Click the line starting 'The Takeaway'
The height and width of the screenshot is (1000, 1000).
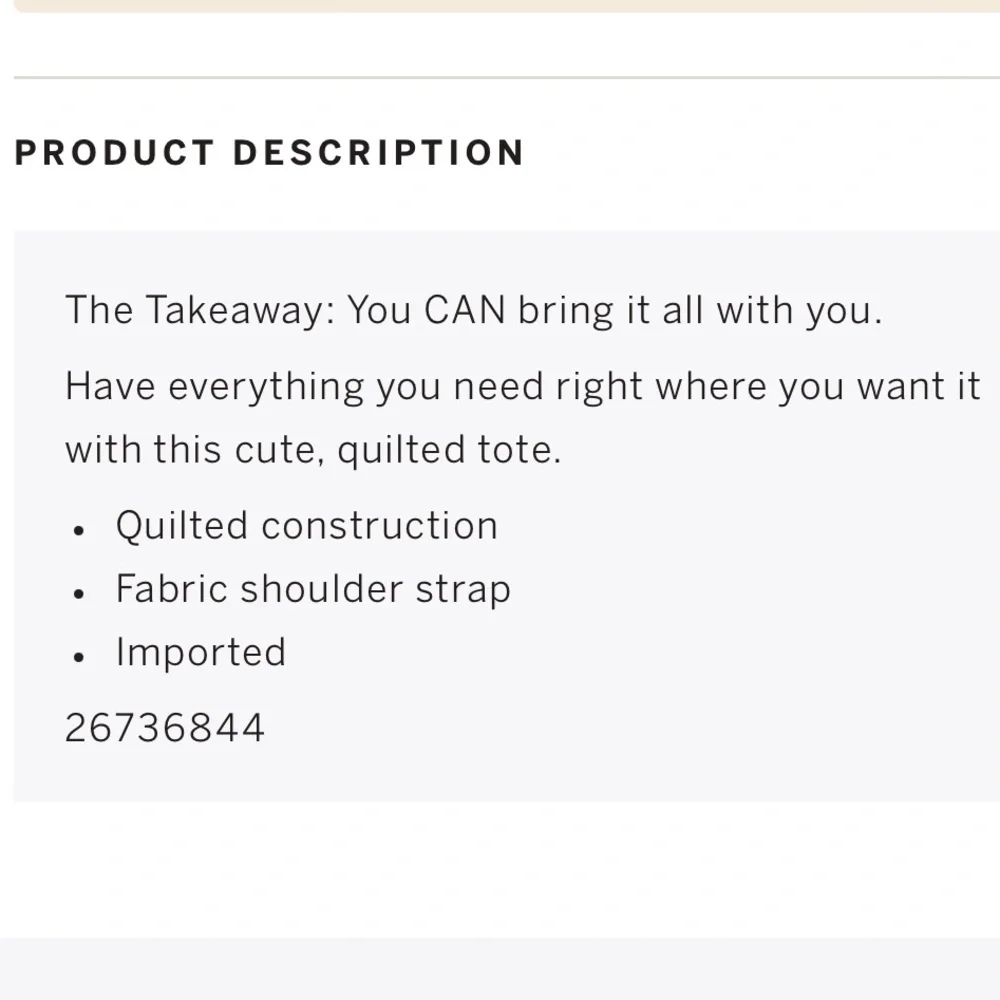click(x=474, y=311)
